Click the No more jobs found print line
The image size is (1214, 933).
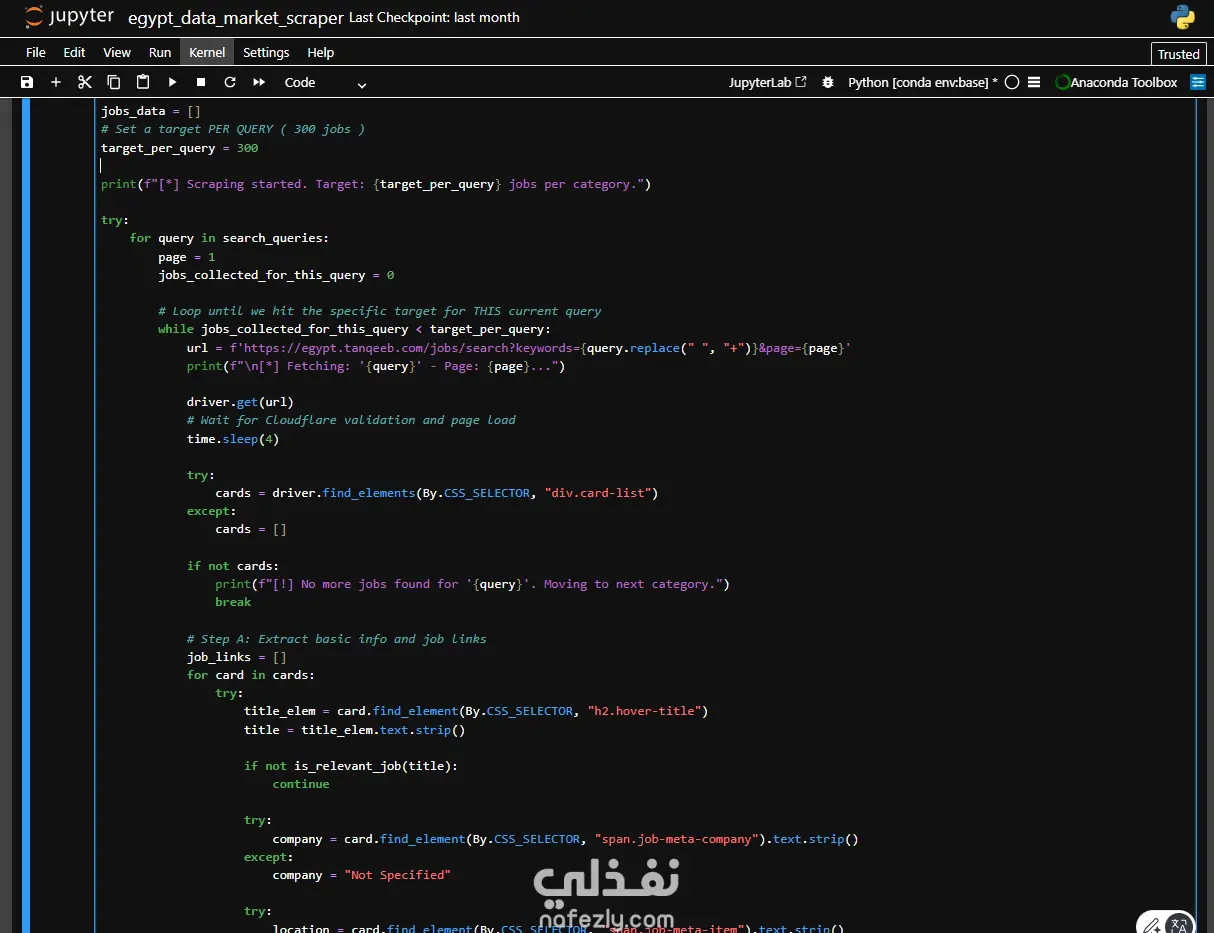coord(472,584)
